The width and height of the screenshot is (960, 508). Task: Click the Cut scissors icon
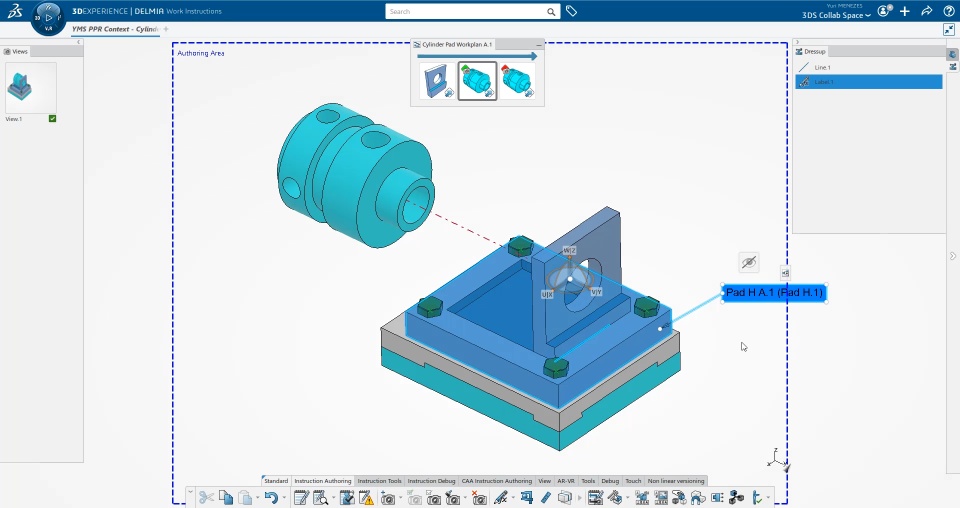206,498
